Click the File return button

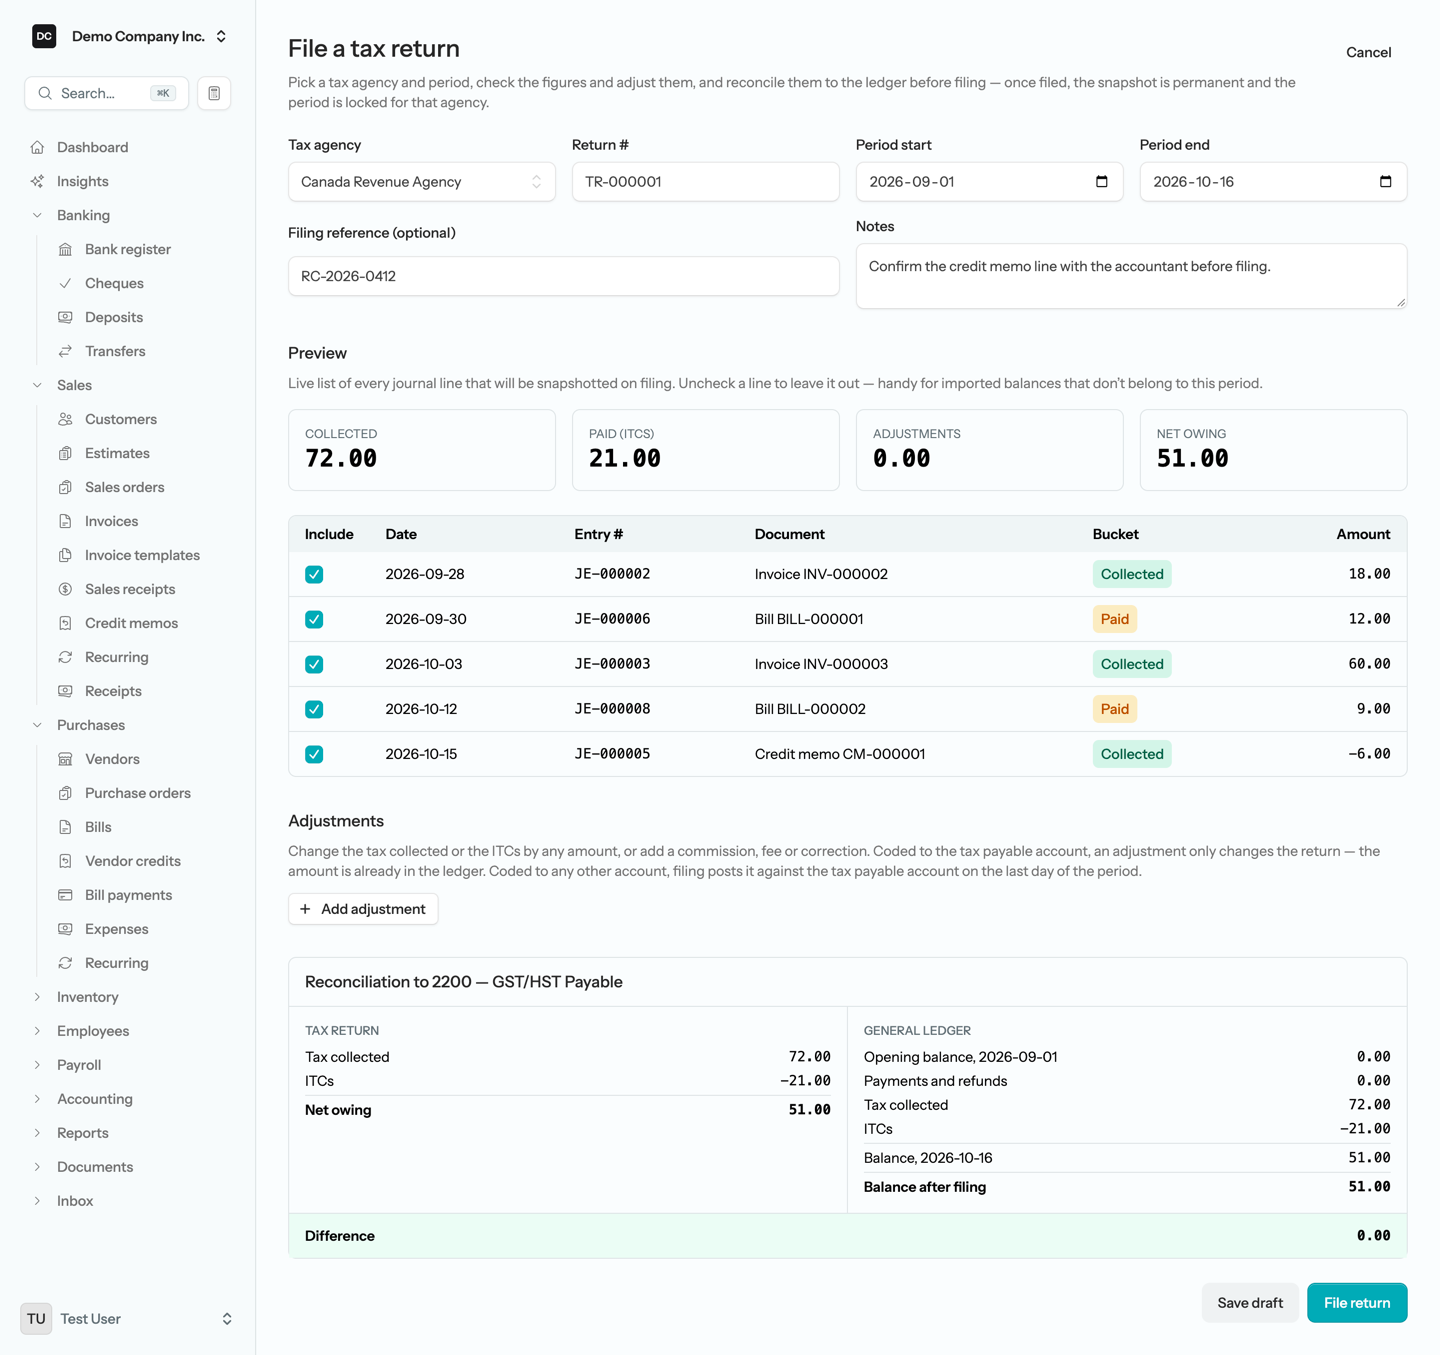[x=1357, y=1303]
